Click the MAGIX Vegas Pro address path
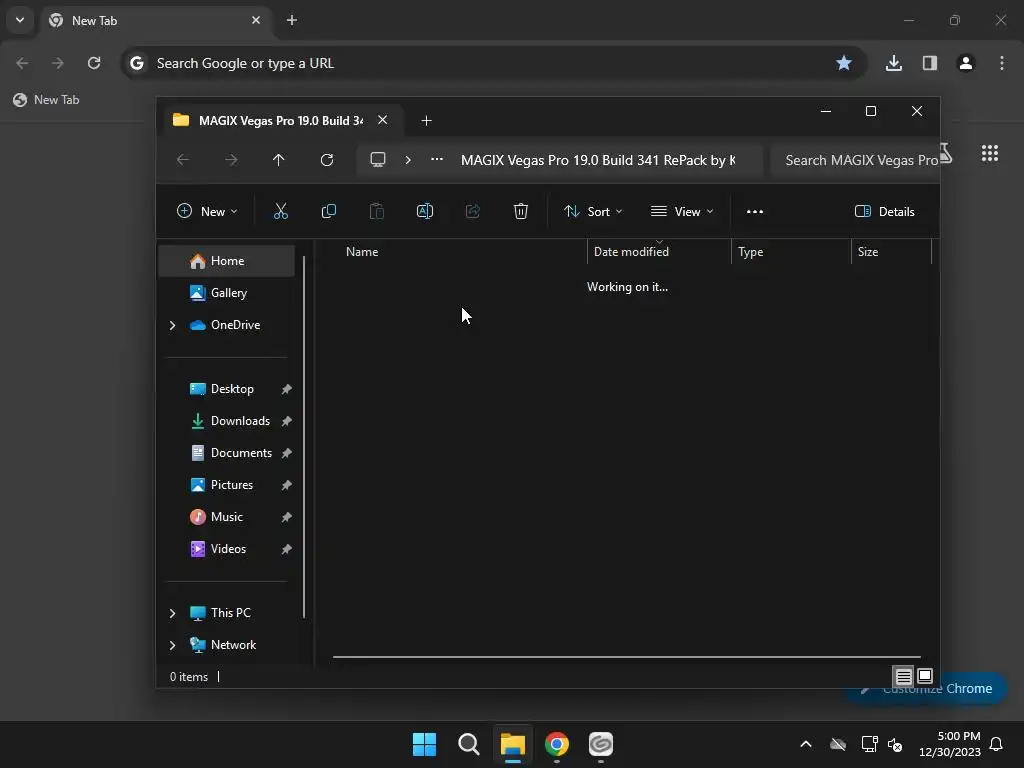The width and height of the screenshot is (1024, 768). click(x=598, y=160)
